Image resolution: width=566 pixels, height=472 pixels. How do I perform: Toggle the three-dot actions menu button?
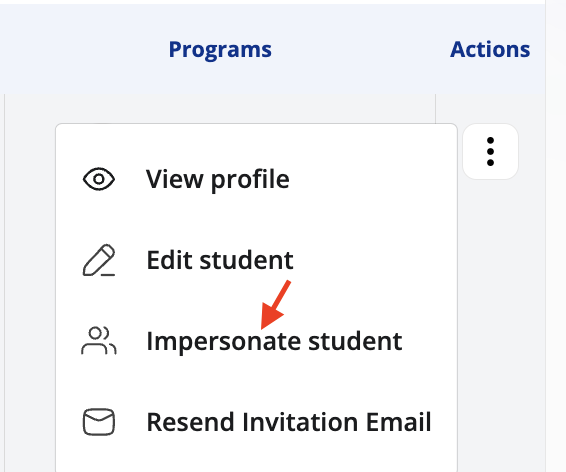[490, 152]
